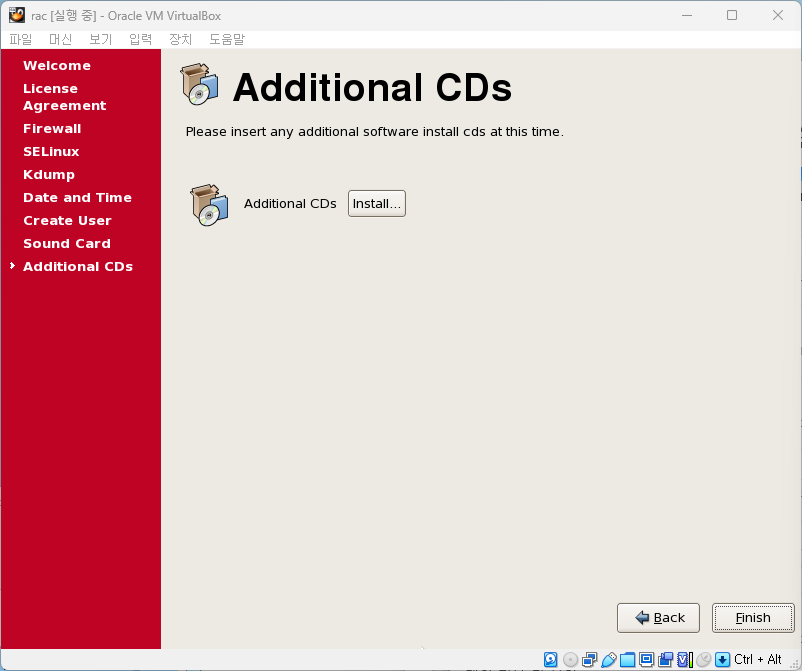Select Date and Time in the sidebar
802x671 pixels.
coord(77,197)
